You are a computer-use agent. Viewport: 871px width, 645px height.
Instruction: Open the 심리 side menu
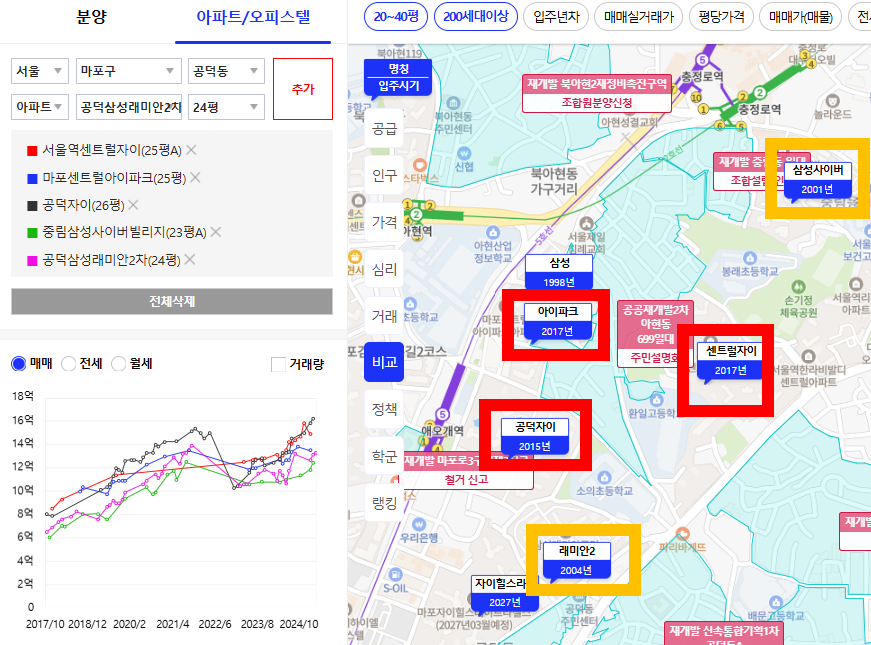pos(384,269)
